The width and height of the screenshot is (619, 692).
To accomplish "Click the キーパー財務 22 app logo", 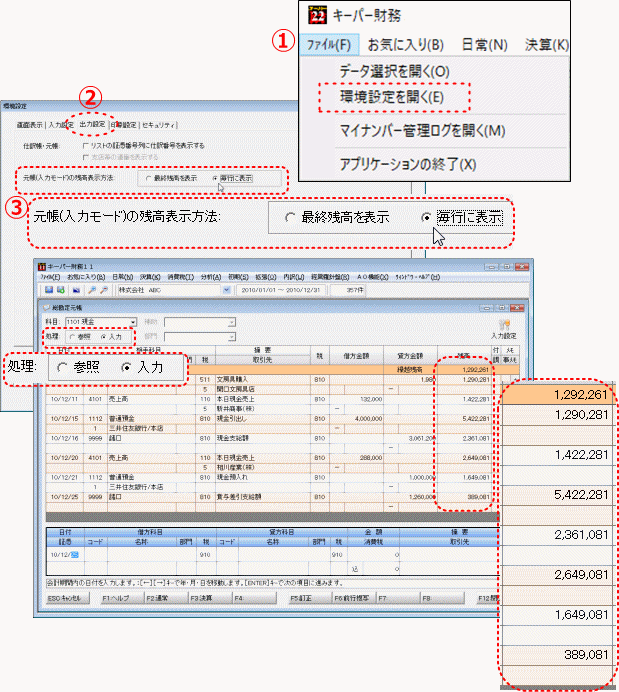I will pos(318,15).
